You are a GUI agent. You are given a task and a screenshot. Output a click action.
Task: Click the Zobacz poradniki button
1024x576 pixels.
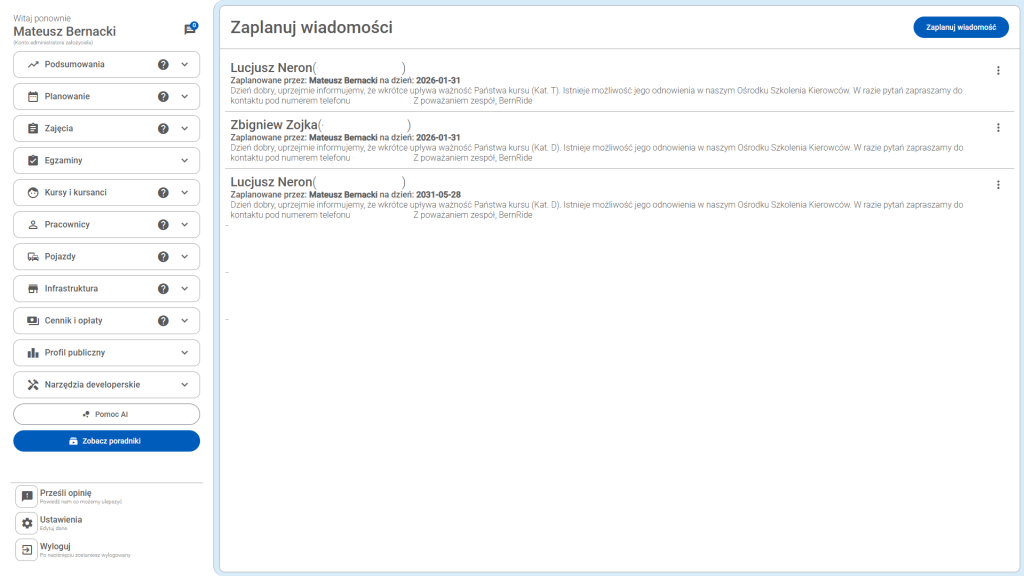(x=106, y=440)
